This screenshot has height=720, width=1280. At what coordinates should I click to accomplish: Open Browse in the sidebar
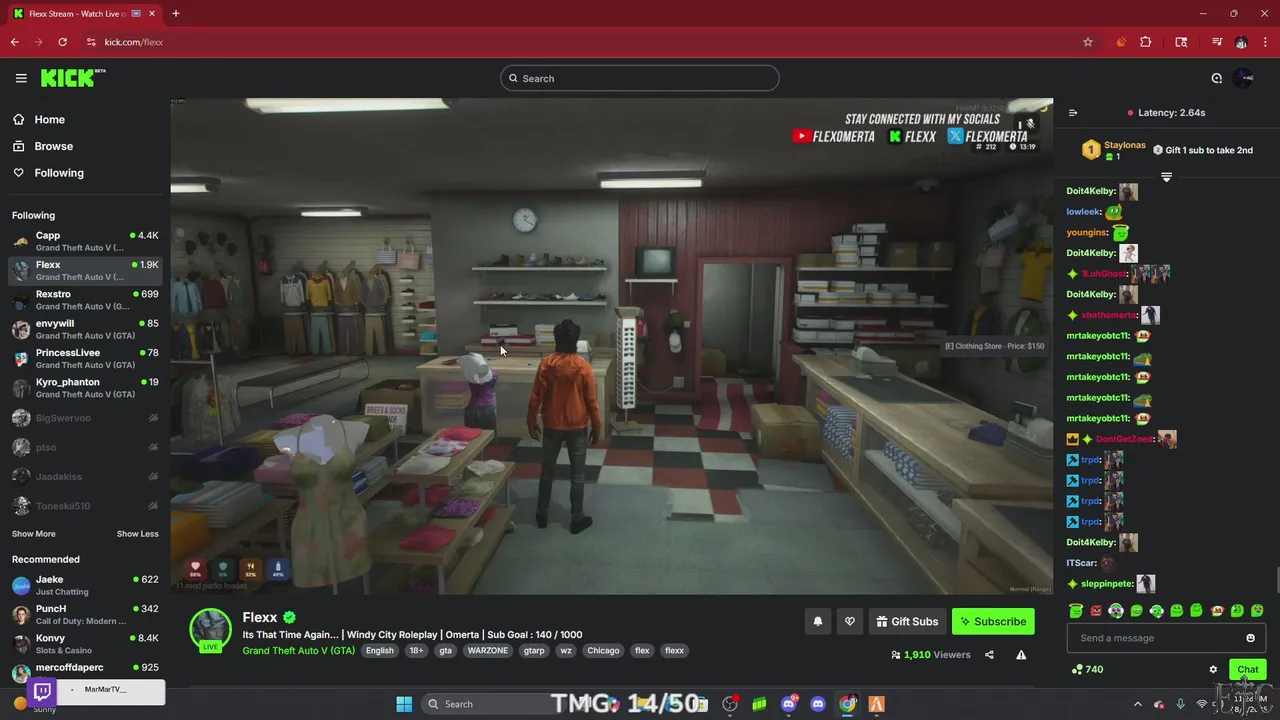pyautogui.click(x=53, y=146)
